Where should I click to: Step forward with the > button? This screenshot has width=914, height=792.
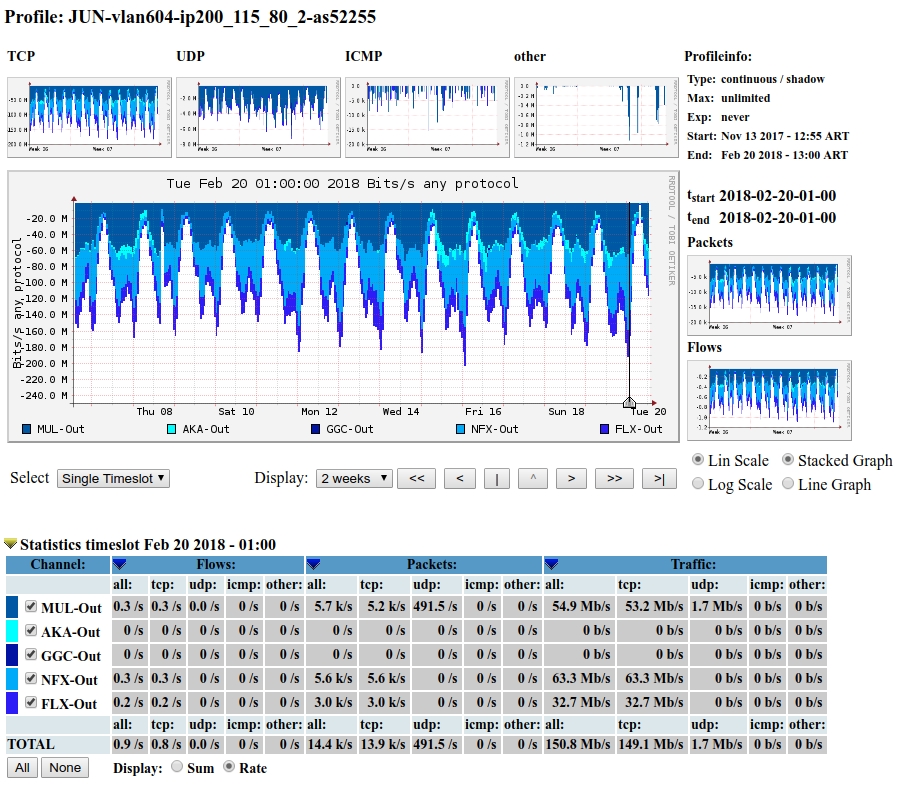tap(570, 479)
